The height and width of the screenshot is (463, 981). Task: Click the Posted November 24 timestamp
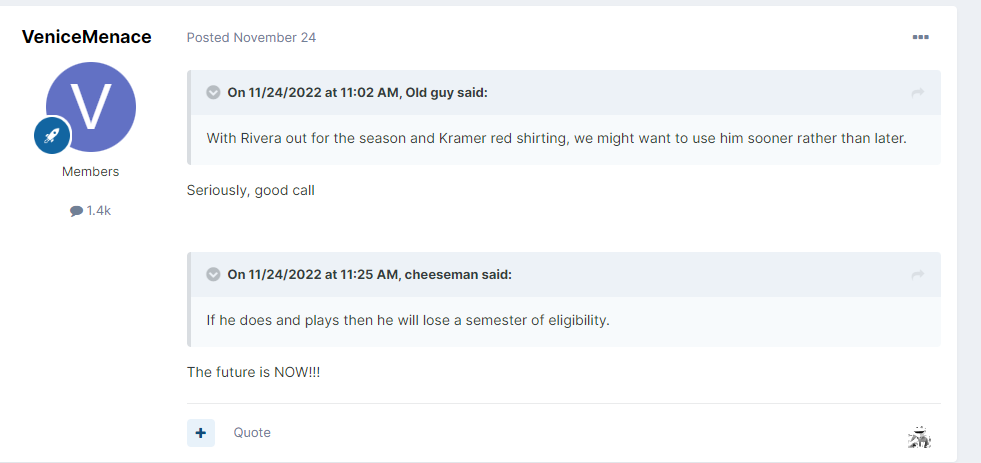point(252,38)
